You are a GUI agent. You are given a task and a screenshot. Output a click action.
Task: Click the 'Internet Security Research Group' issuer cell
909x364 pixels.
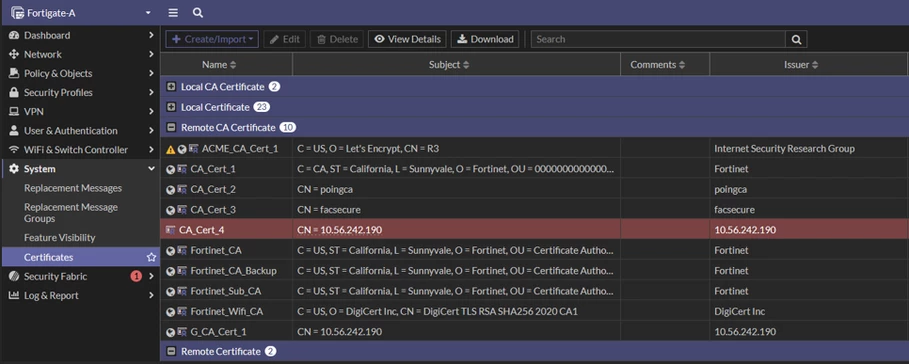[x=809, y=149]
